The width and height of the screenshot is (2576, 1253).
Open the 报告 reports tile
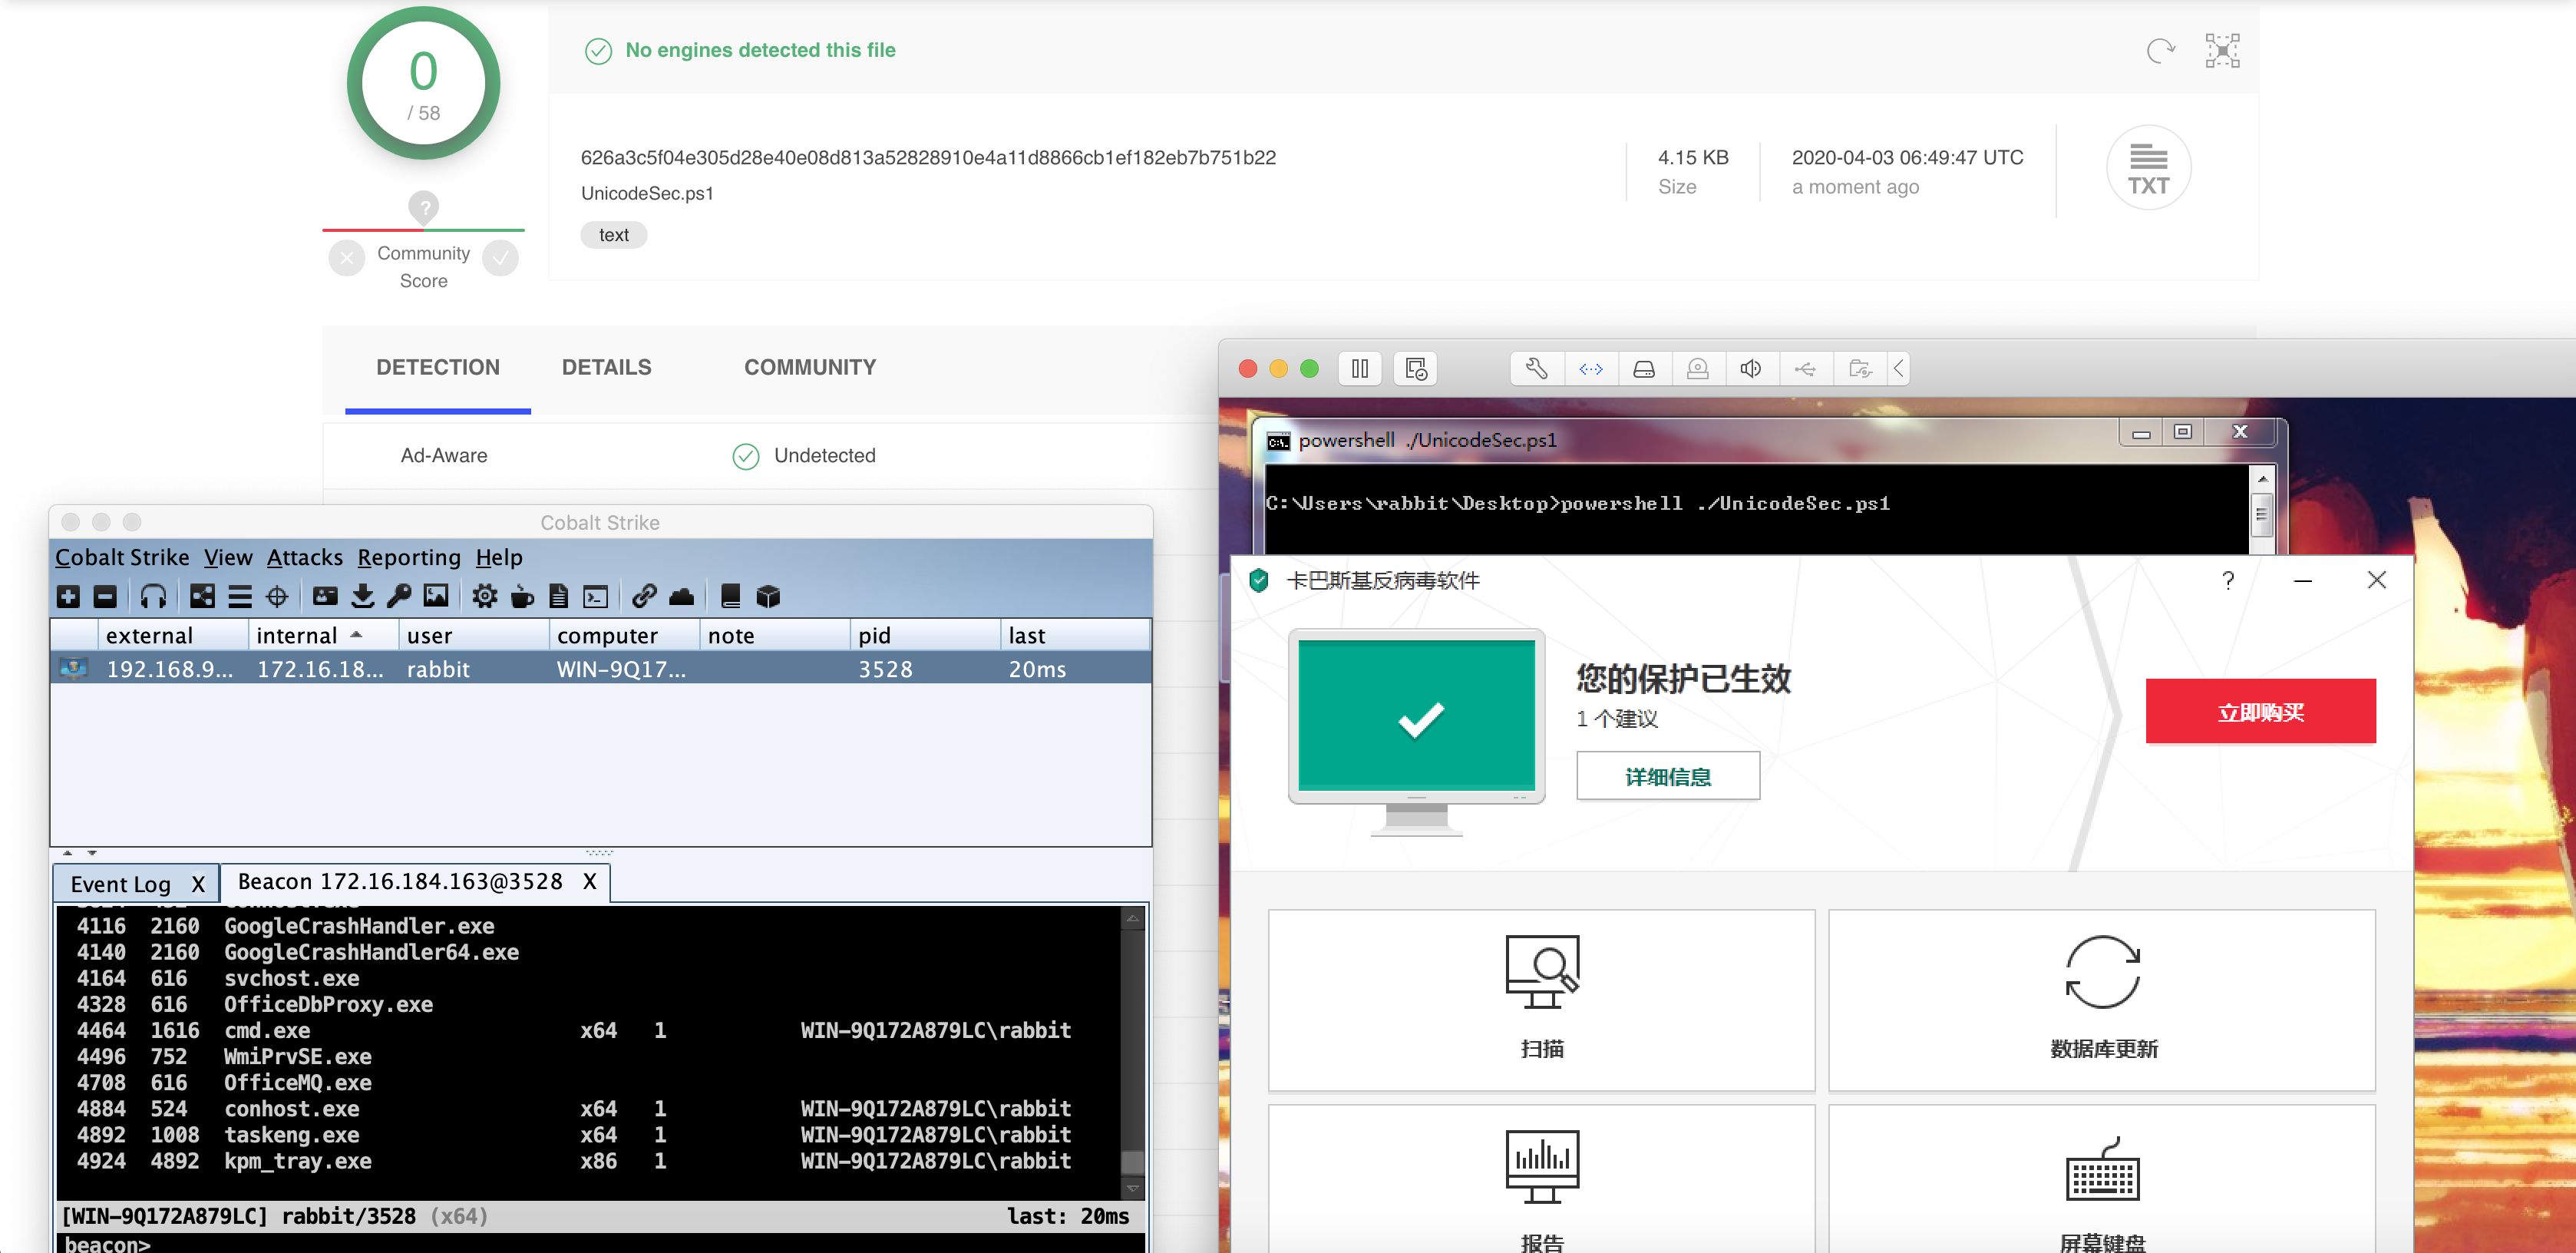point(1541,1180)
